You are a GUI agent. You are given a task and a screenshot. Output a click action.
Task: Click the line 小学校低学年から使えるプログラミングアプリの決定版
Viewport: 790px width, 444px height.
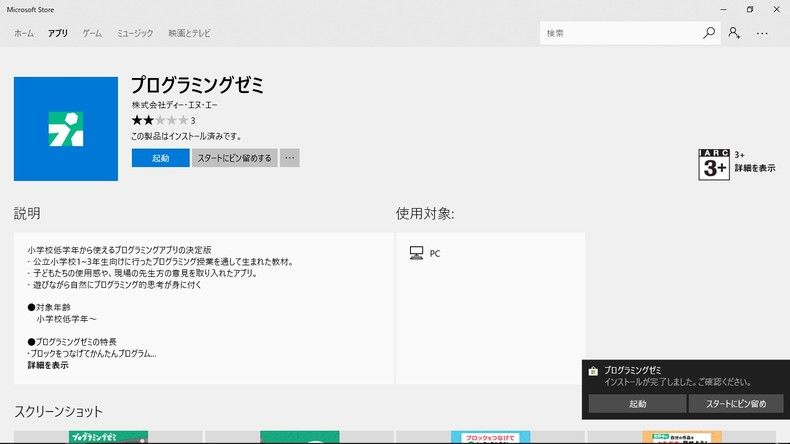119,250
